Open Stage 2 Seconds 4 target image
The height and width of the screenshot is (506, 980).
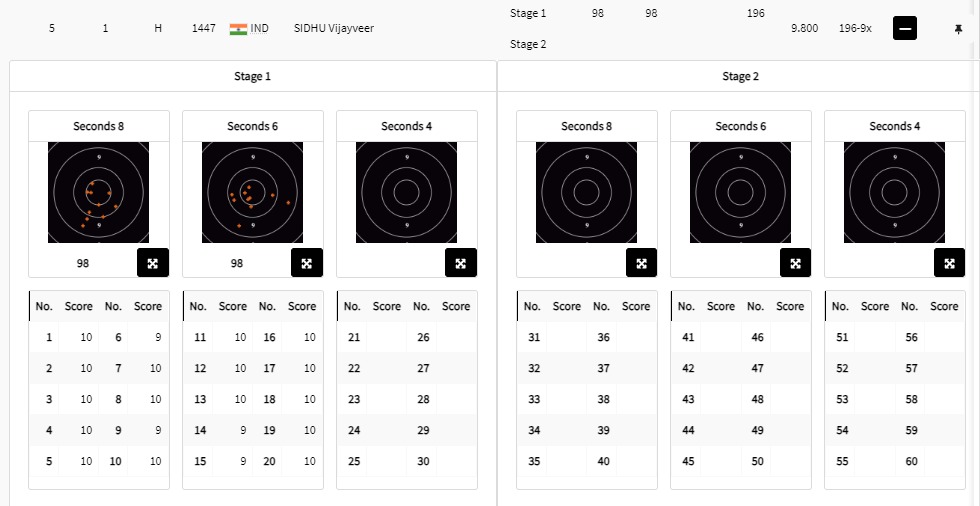894,192
